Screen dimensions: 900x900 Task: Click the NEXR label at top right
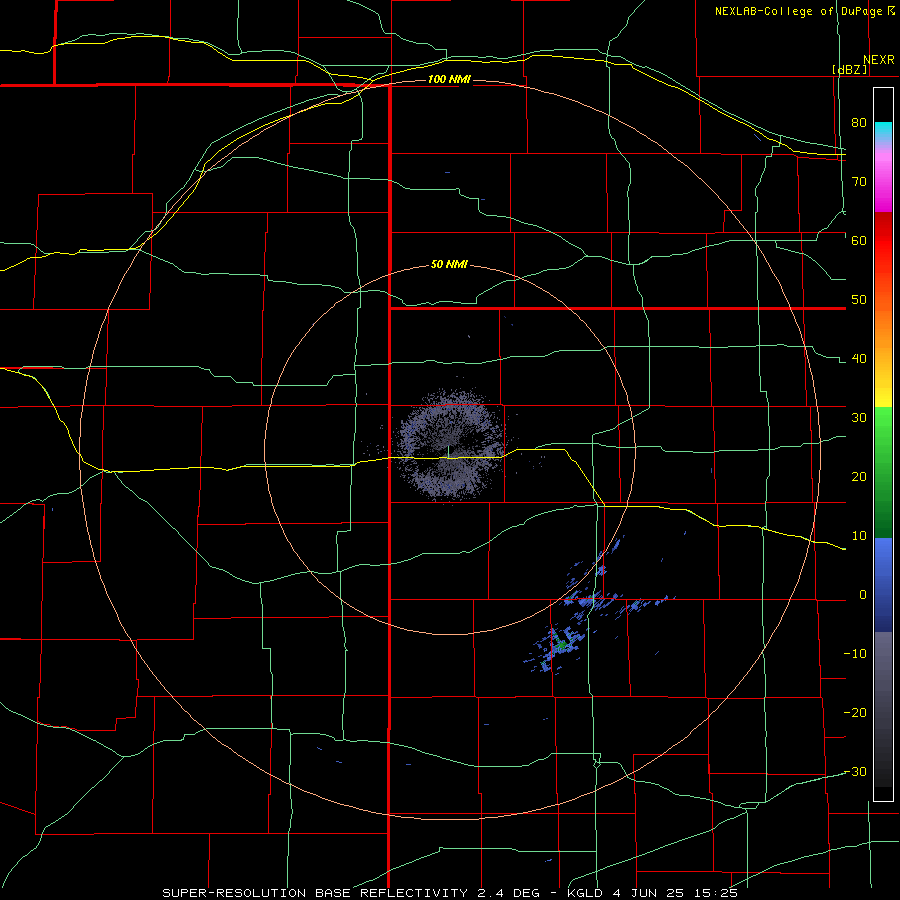coord(879,60)
